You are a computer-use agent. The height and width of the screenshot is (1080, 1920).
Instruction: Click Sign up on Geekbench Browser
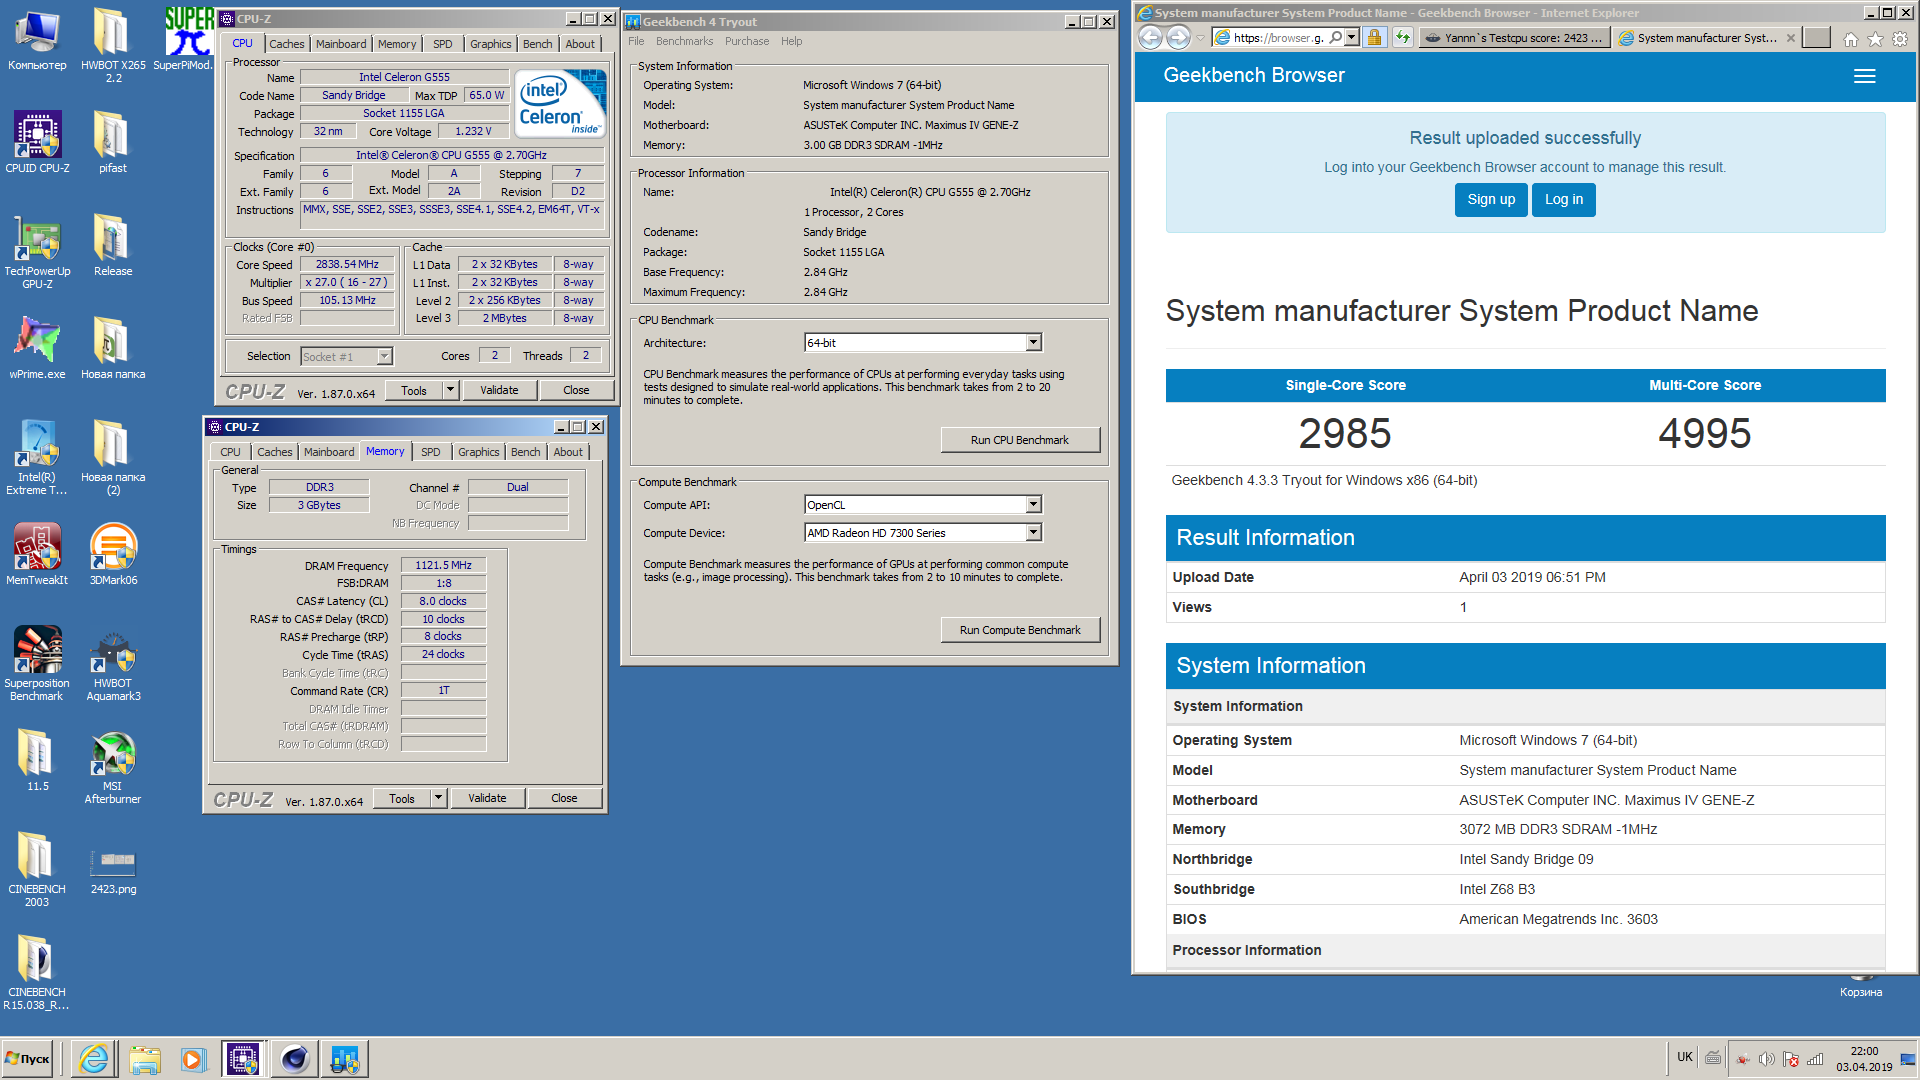coord(1491,199)
